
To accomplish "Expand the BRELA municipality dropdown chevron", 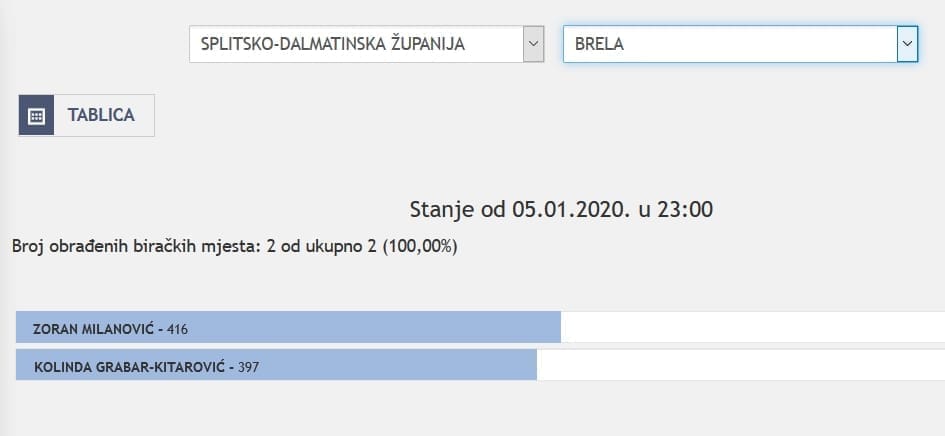I will point(907,44).
